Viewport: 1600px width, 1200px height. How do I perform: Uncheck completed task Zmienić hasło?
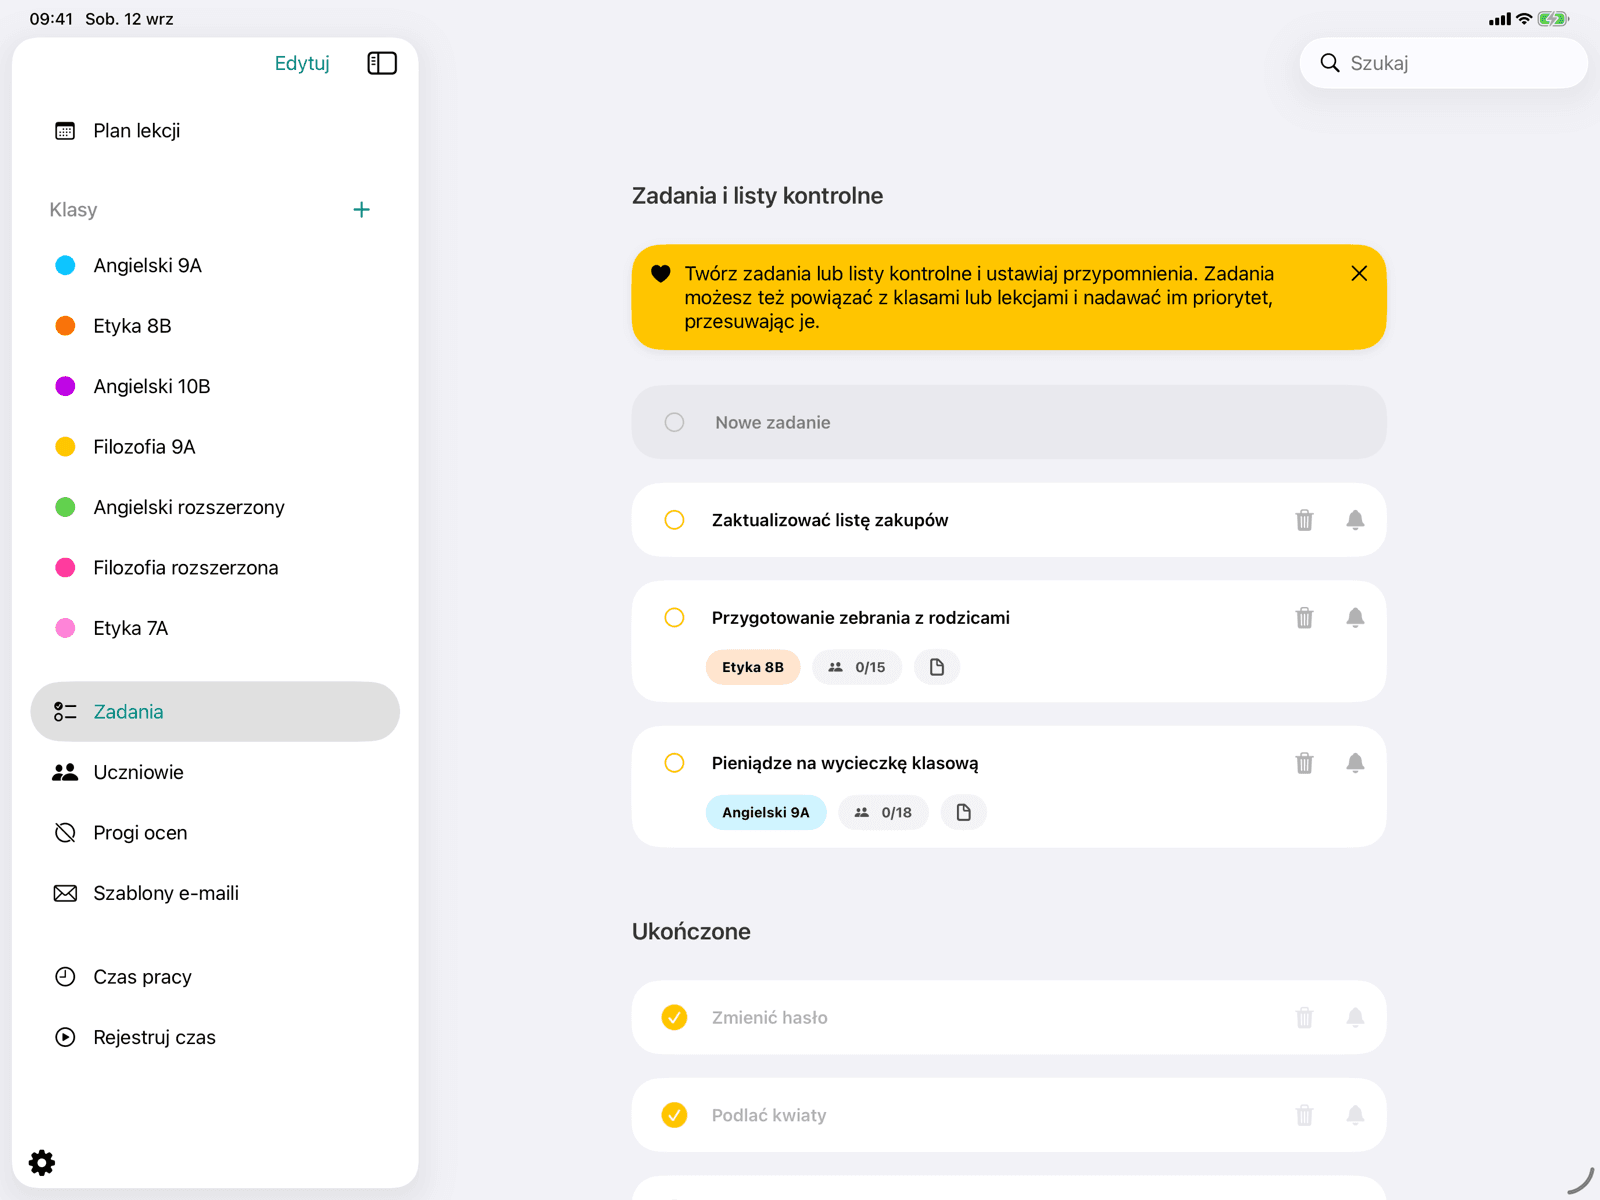675,1018
